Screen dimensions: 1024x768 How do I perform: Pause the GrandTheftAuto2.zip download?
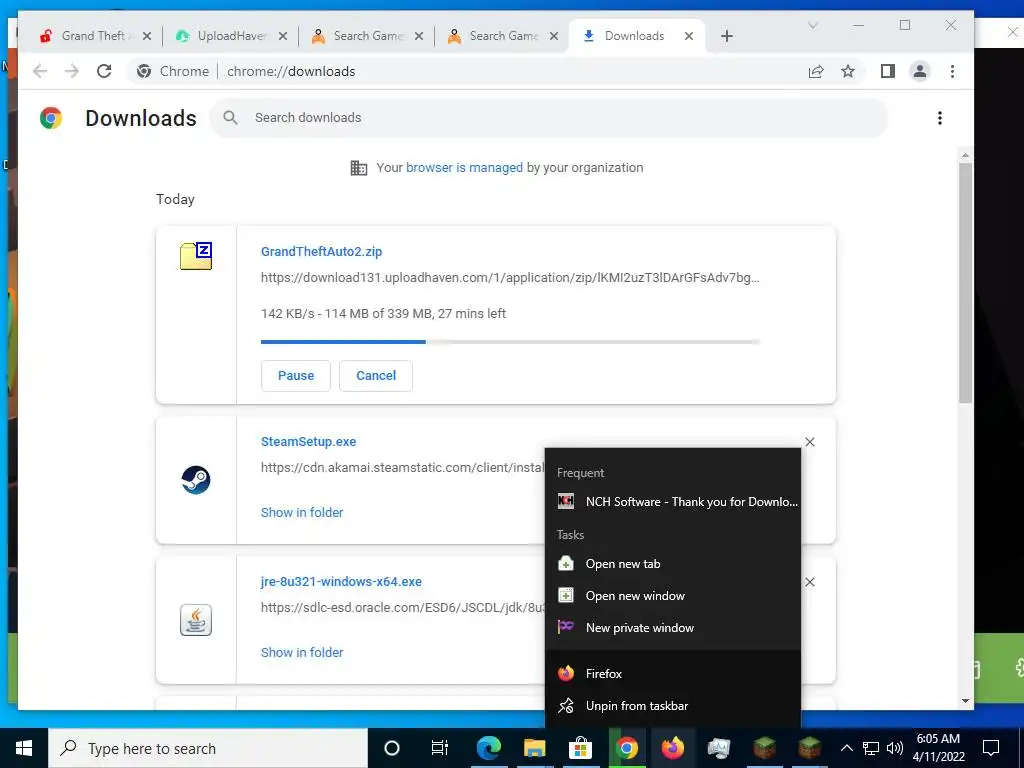(296, 376)
